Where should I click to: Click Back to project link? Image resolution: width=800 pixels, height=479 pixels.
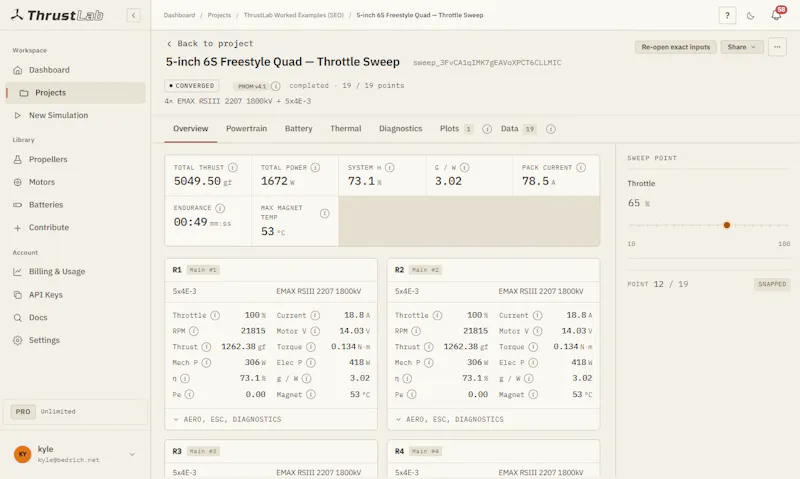[x=210, y=43]
